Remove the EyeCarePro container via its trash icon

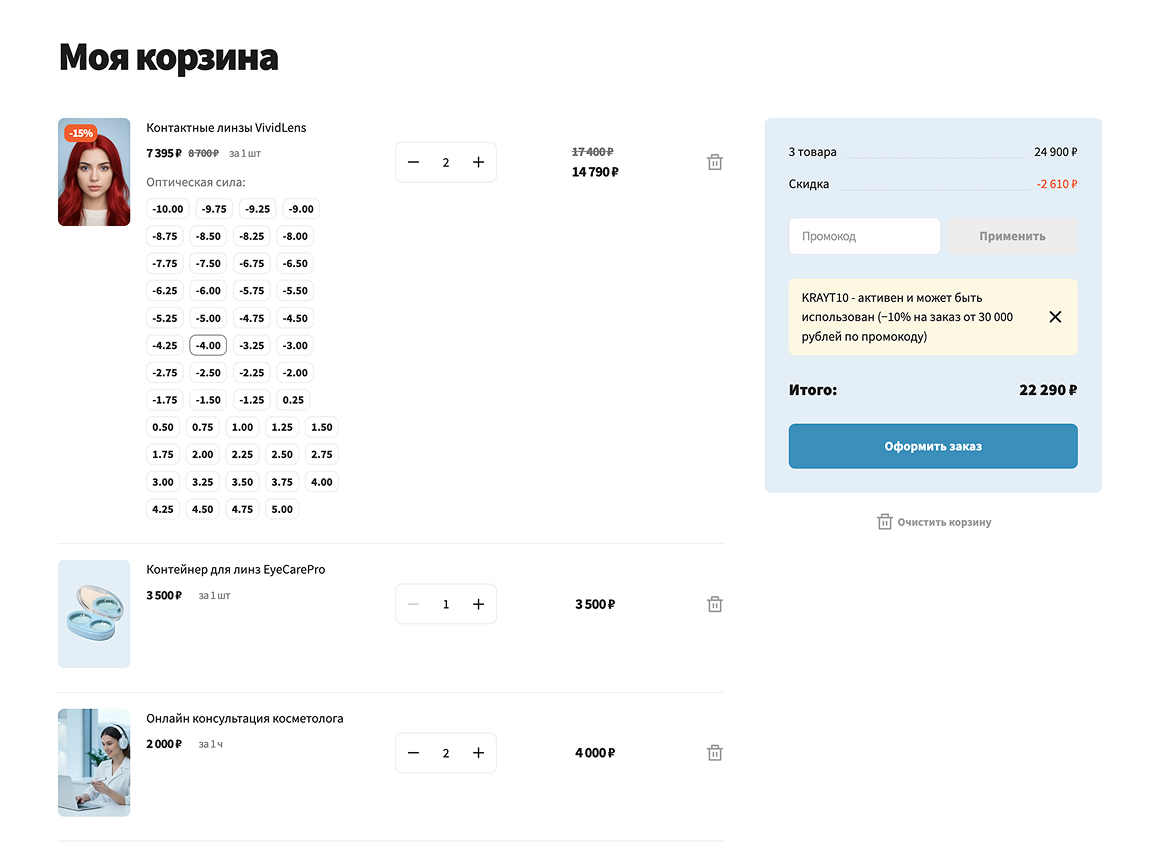(x=714, y=603)
